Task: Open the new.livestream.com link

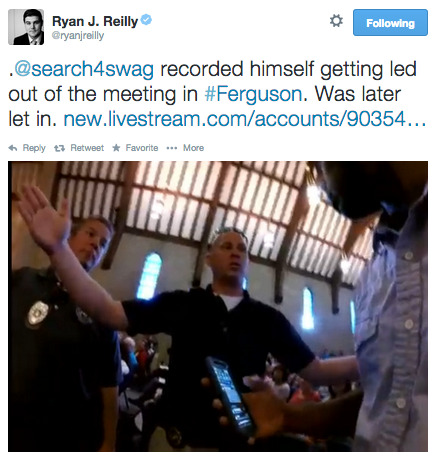Action: pyautogui.click(x=245, y=119)
